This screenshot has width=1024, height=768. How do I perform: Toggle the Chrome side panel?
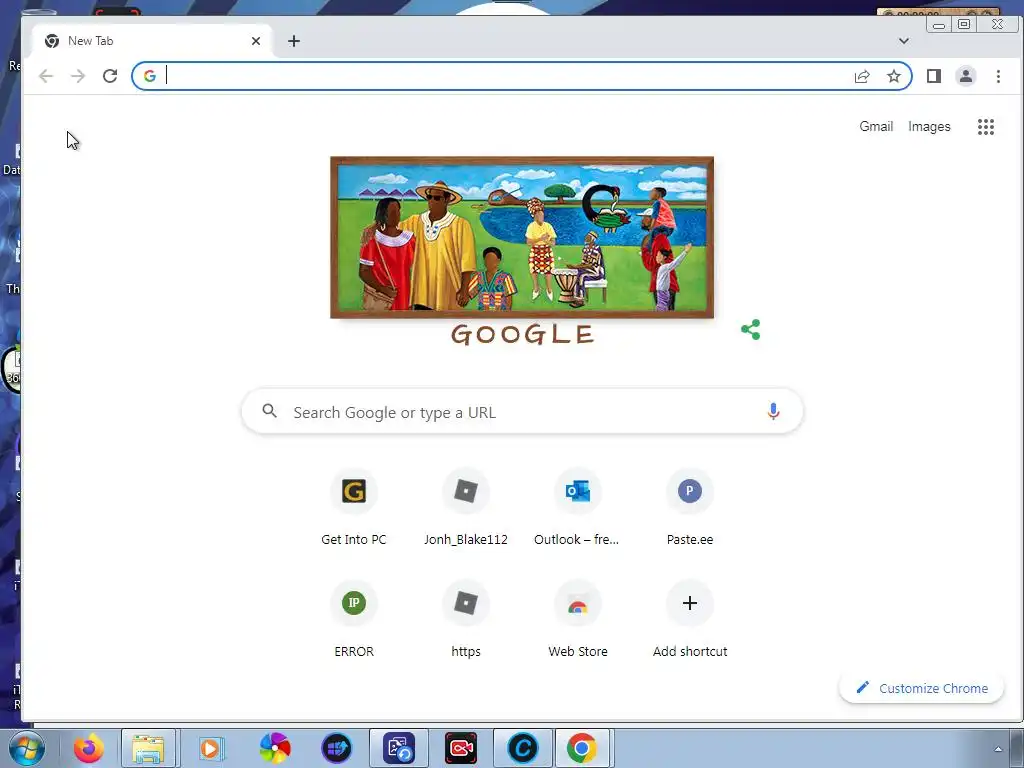(x=934, y=76)
